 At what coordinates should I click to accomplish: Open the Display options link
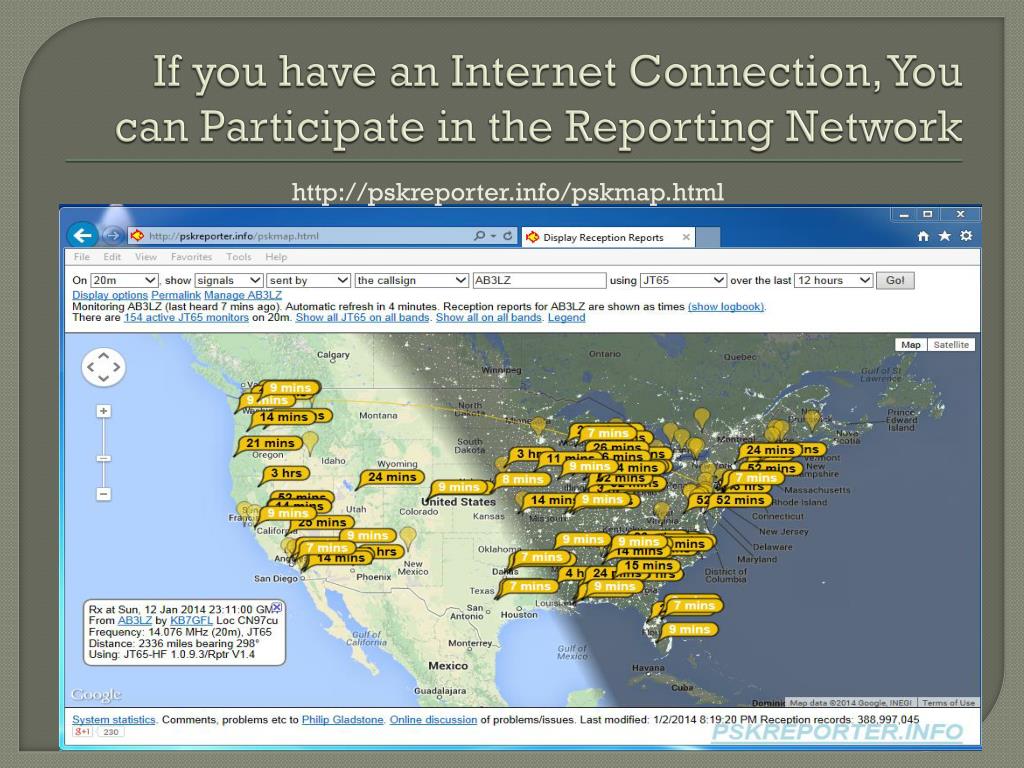pyautogui.click(x=110, y=295)
